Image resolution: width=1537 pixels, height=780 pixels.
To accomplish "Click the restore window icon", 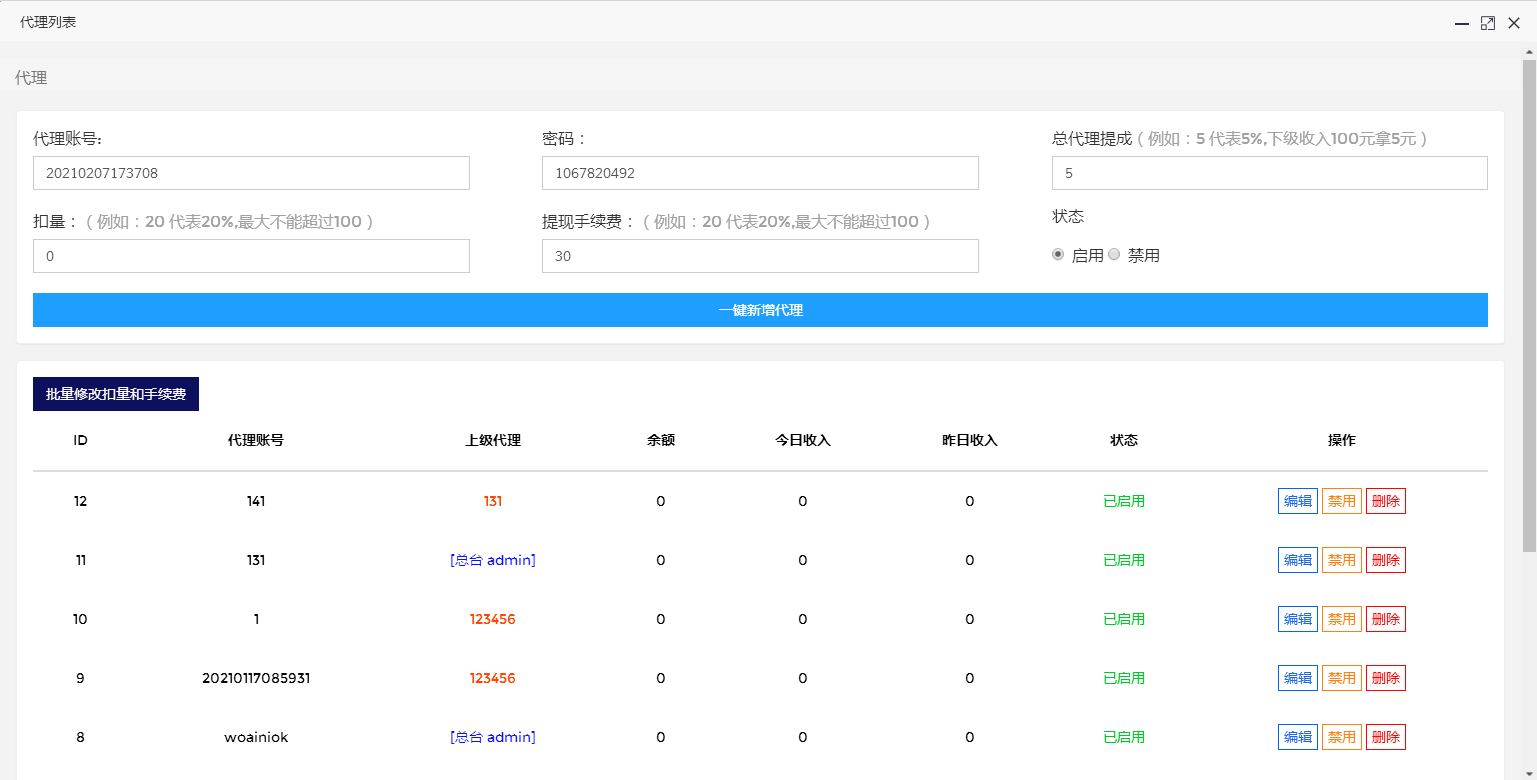I will click(1487, 22).
